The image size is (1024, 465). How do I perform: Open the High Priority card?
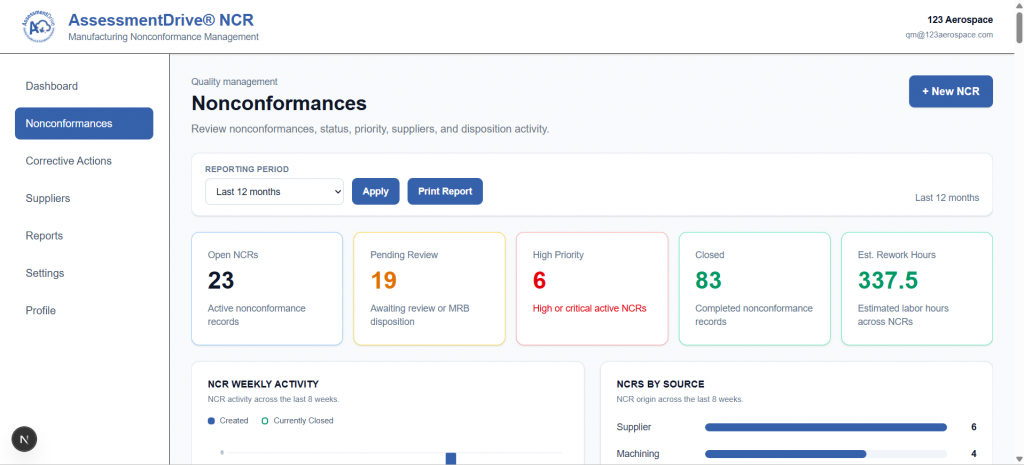(592, 289)
